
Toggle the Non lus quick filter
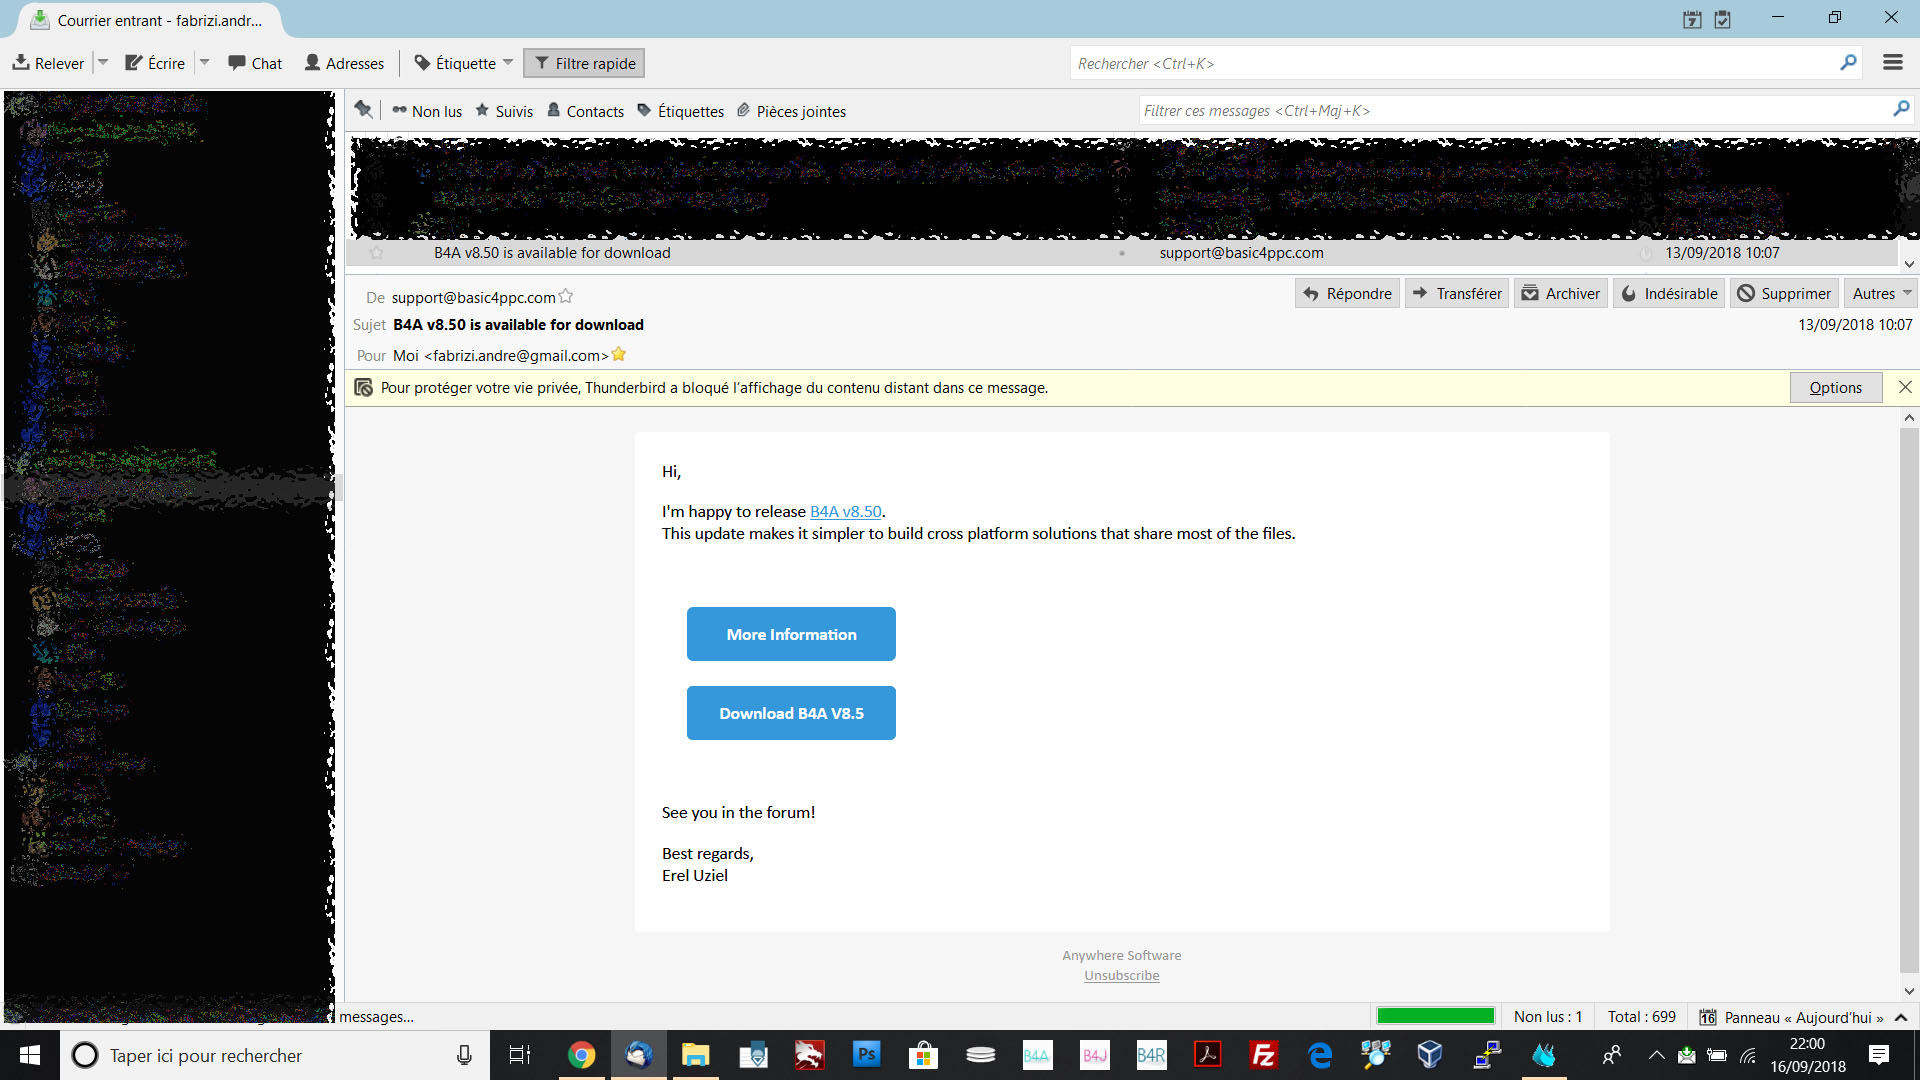pos(427,111)
